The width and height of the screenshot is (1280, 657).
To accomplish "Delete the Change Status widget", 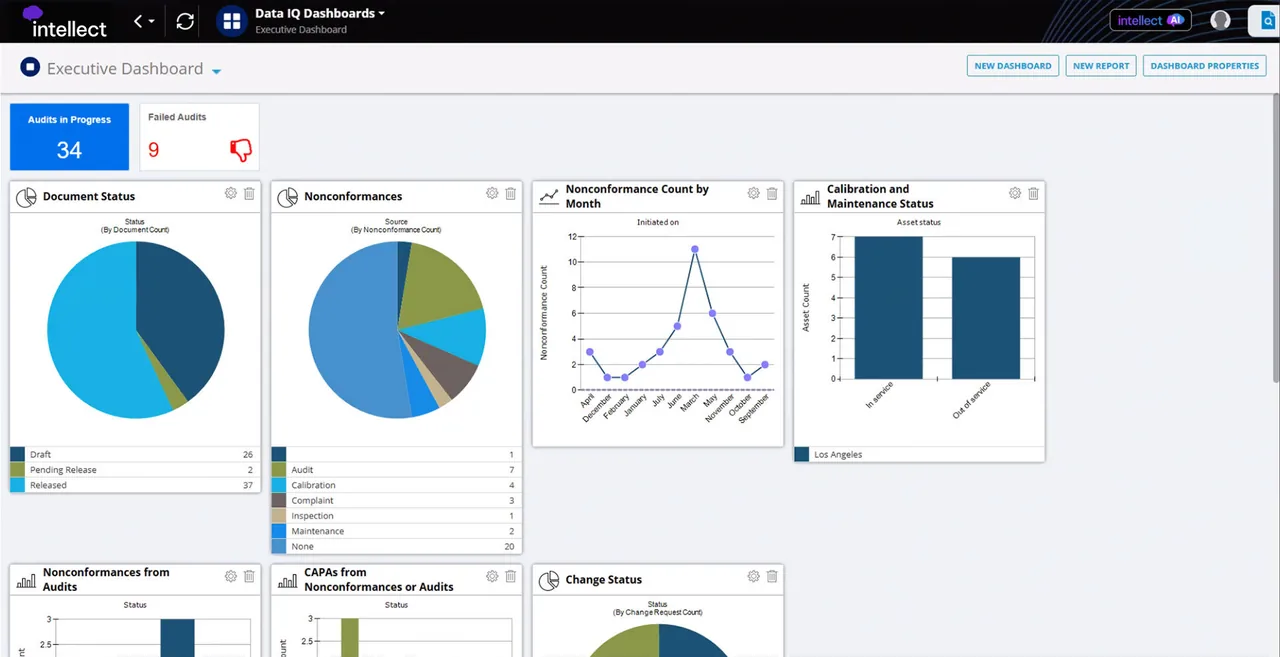I will pyautogui.click(x=772, y=577).
